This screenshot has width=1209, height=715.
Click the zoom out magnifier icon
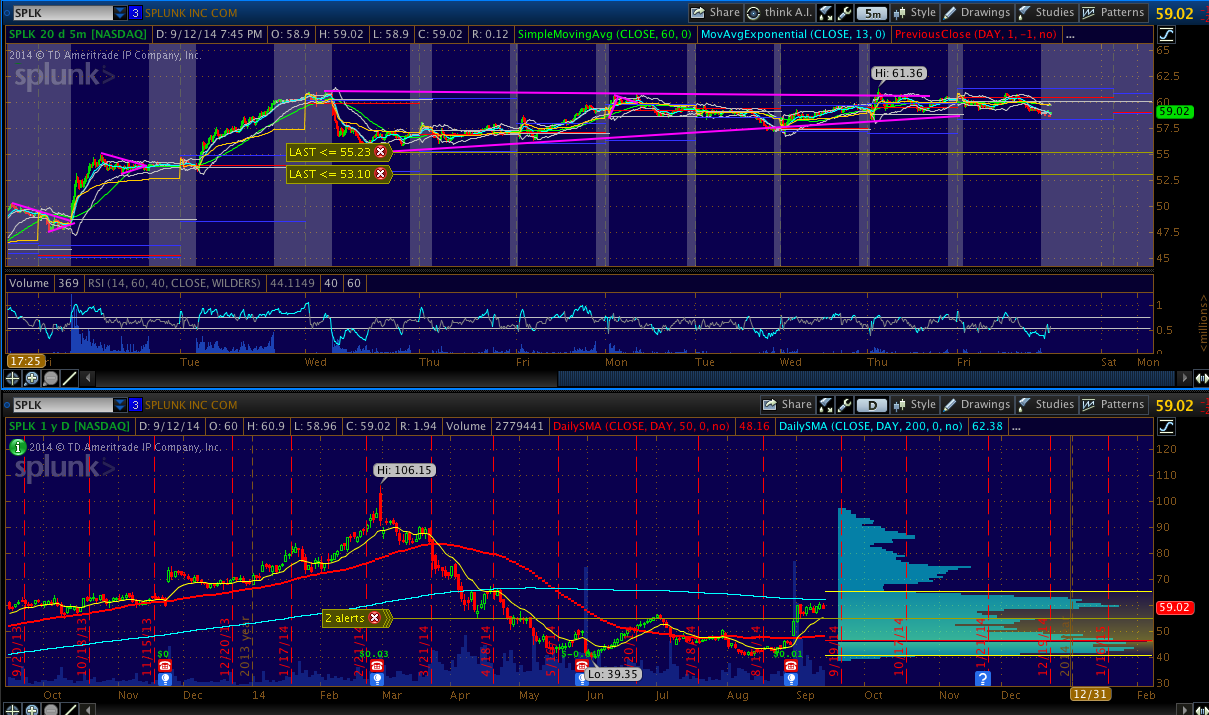[50, 378]
